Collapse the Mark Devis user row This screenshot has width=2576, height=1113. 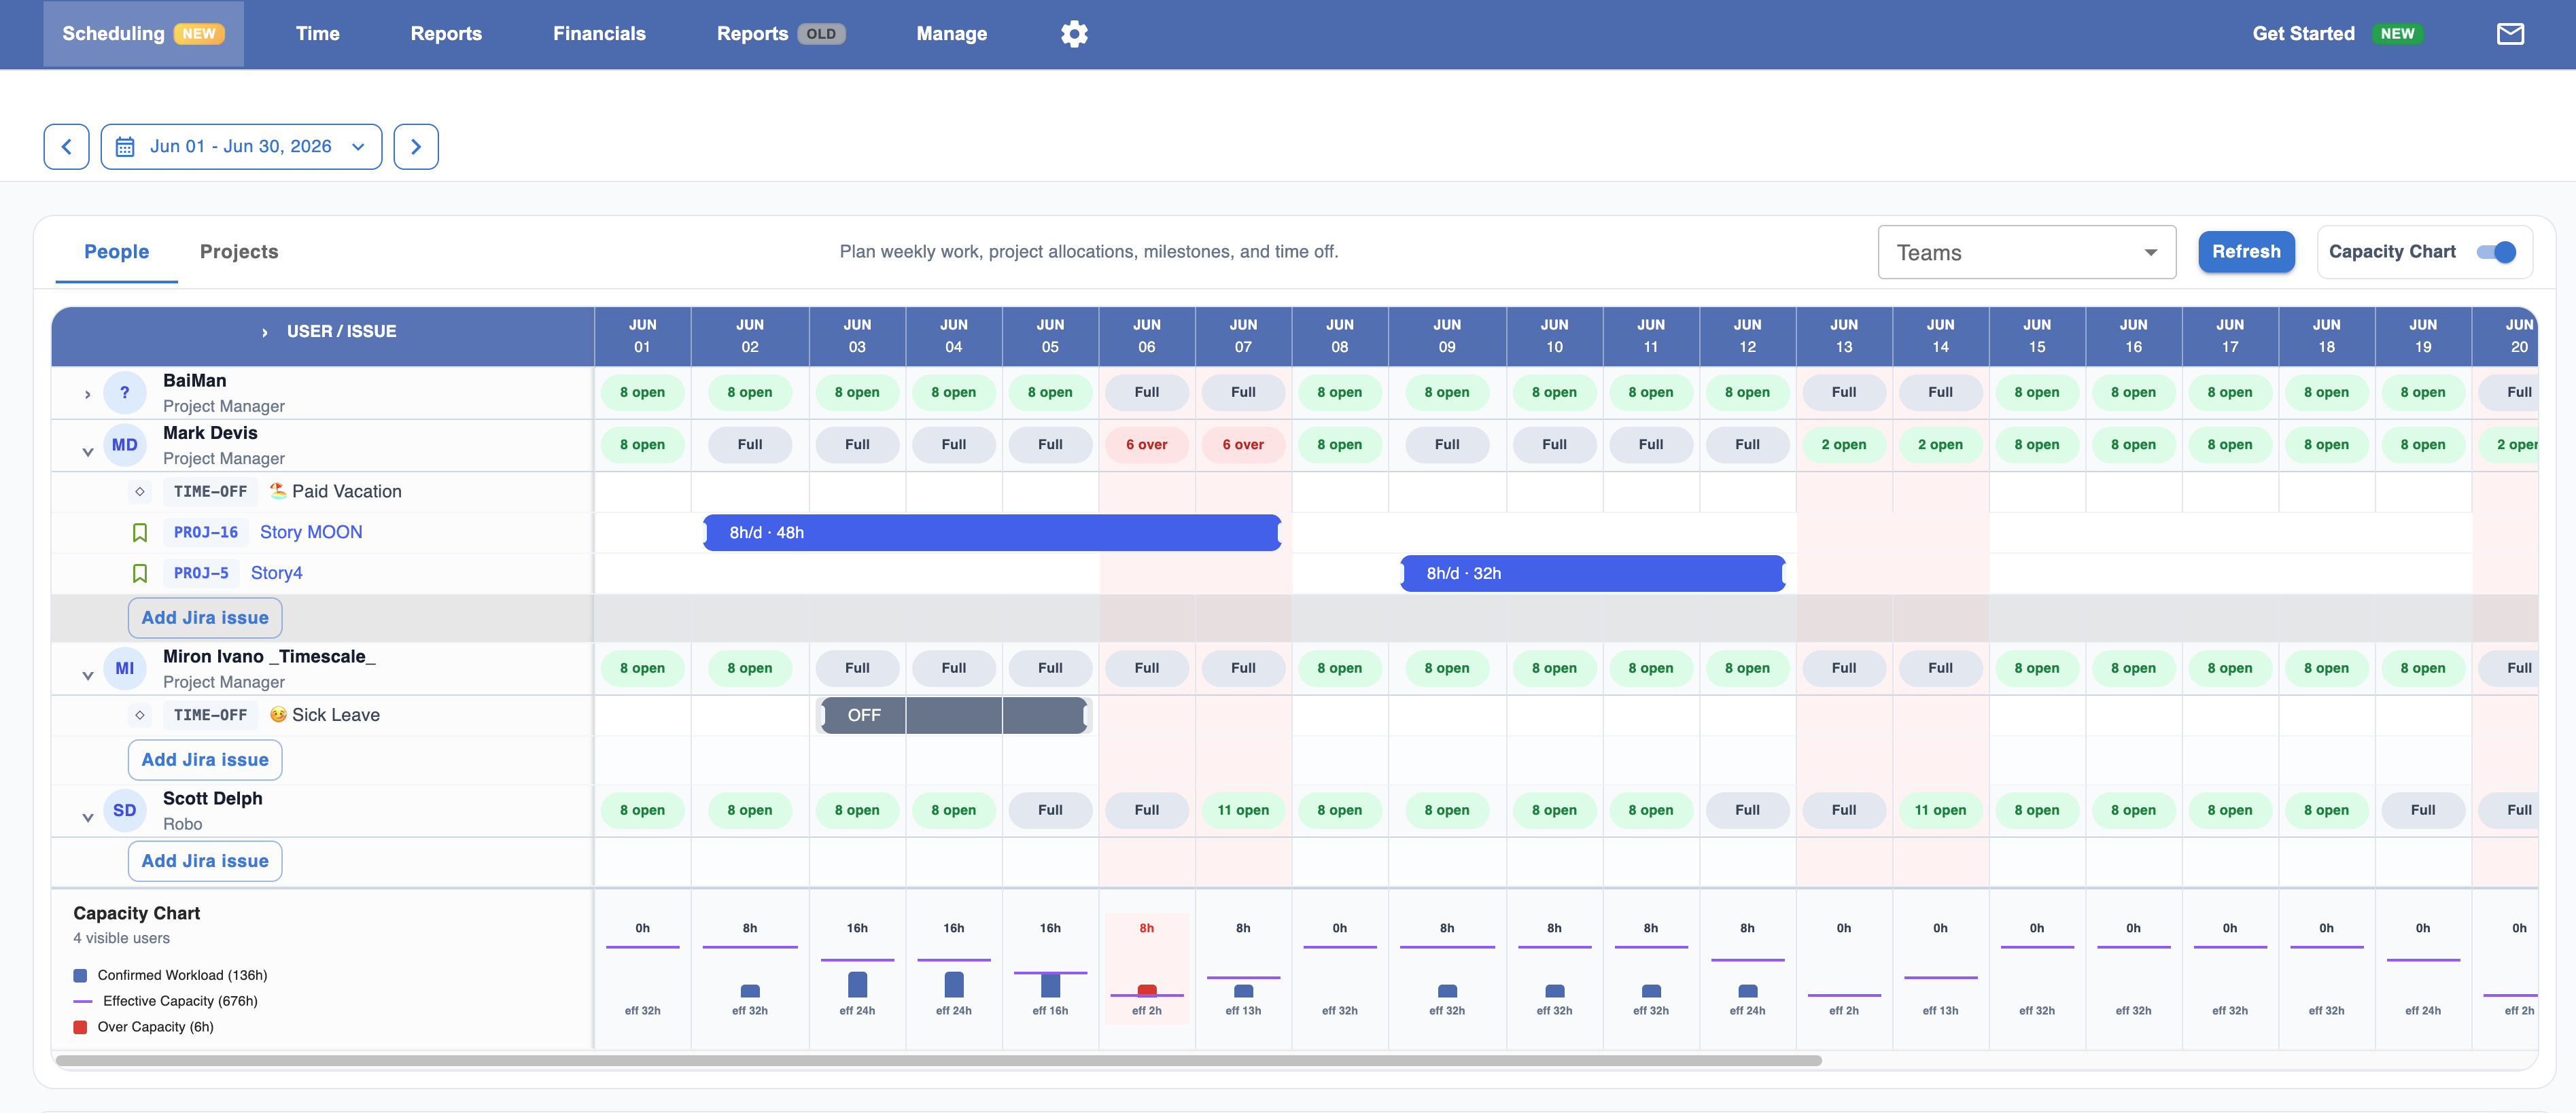(88, 452)
